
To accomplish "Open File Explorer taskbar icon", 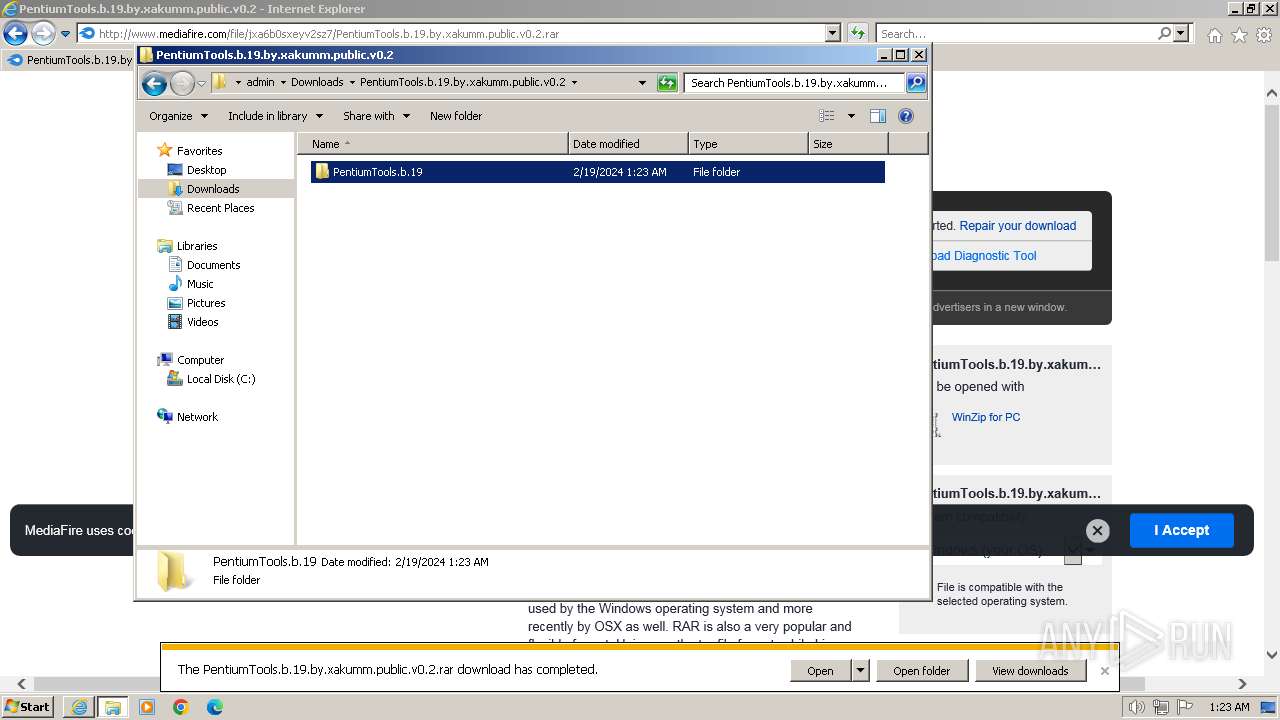I will pos(112,707).
